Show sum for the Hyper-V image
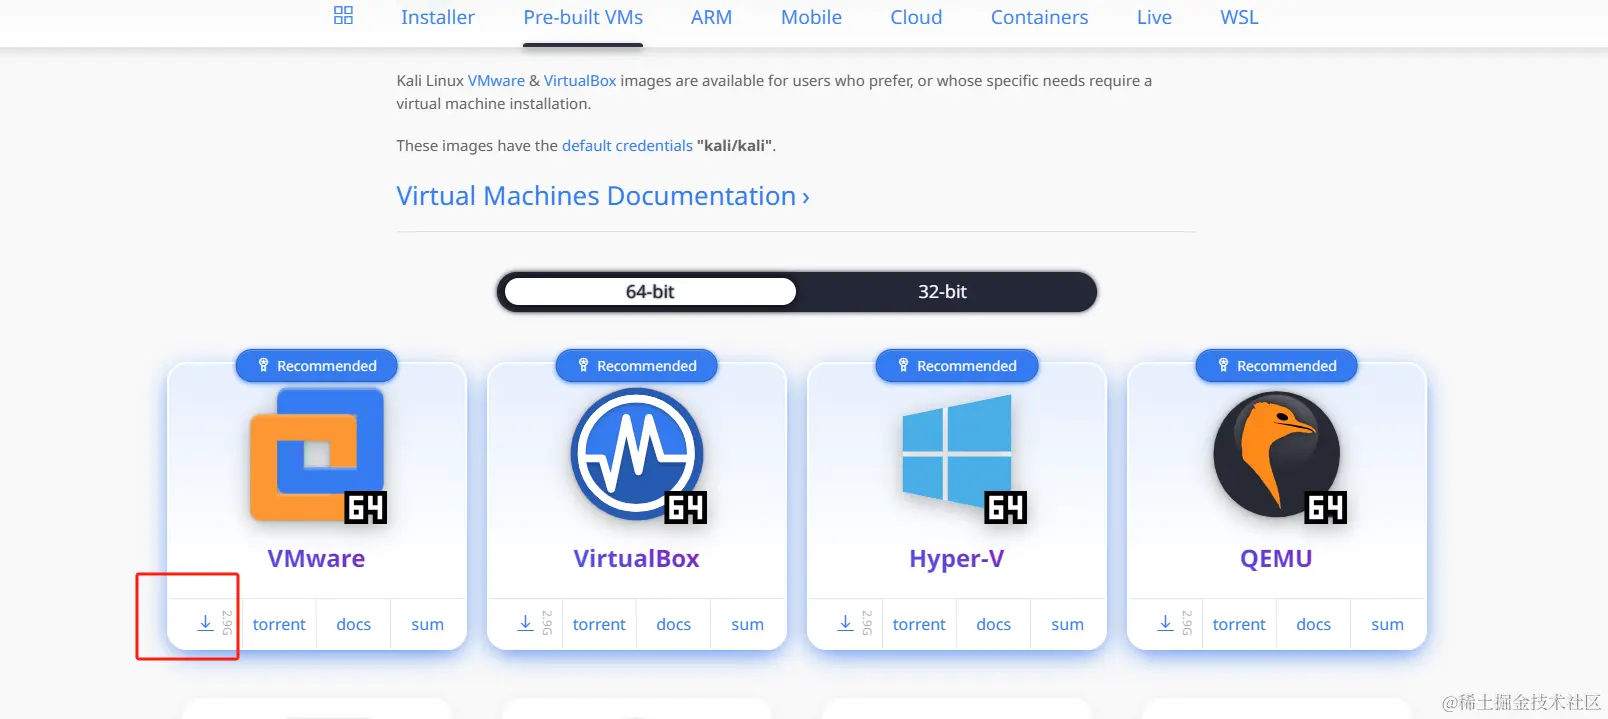Screen dimensions: 1608x719 coord(1067,624)
